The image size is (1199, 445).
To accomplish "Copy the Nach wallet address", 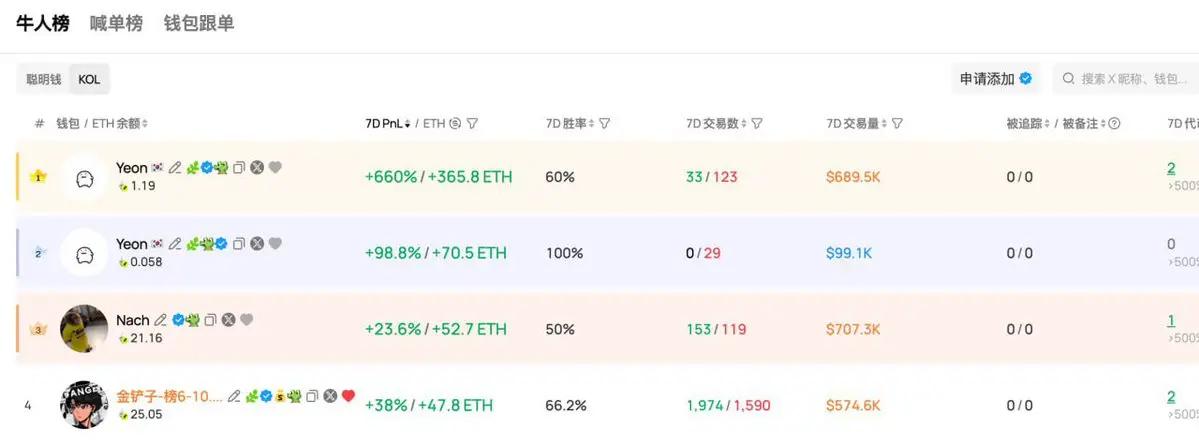I will coord(210,320).
